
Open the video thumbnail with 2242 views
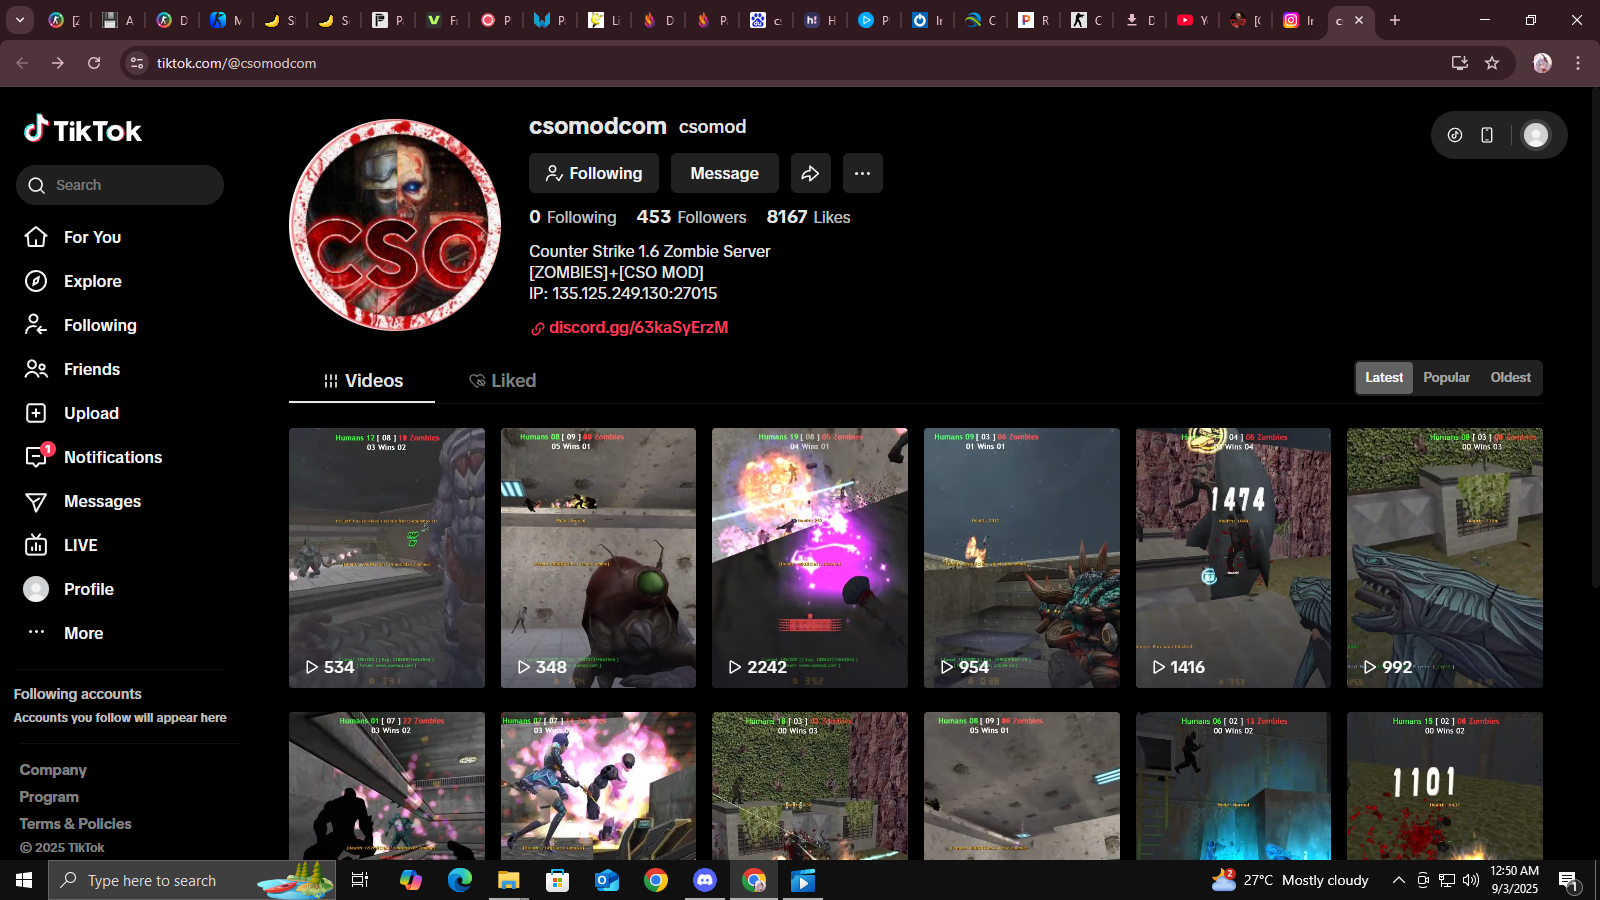point(809,557)
